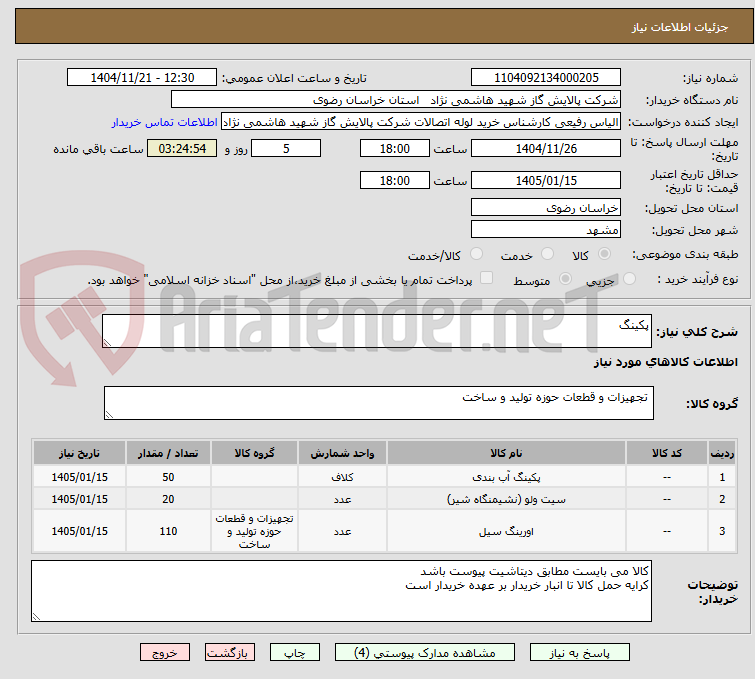Click پاسخ به نیاز button
The height and width of the screenshot is (679, 755).
[579, 653]
